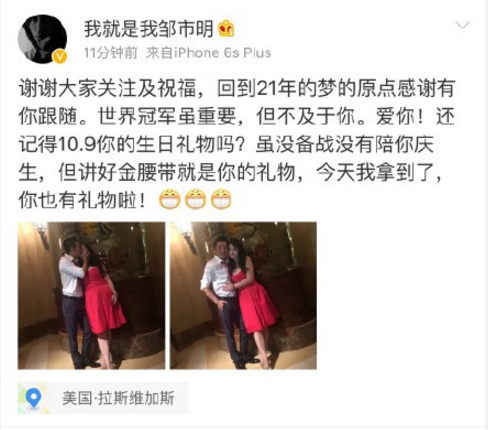Click the 11分钟前 timestamp
The image size is (488, 430).
tap(111, 53)
